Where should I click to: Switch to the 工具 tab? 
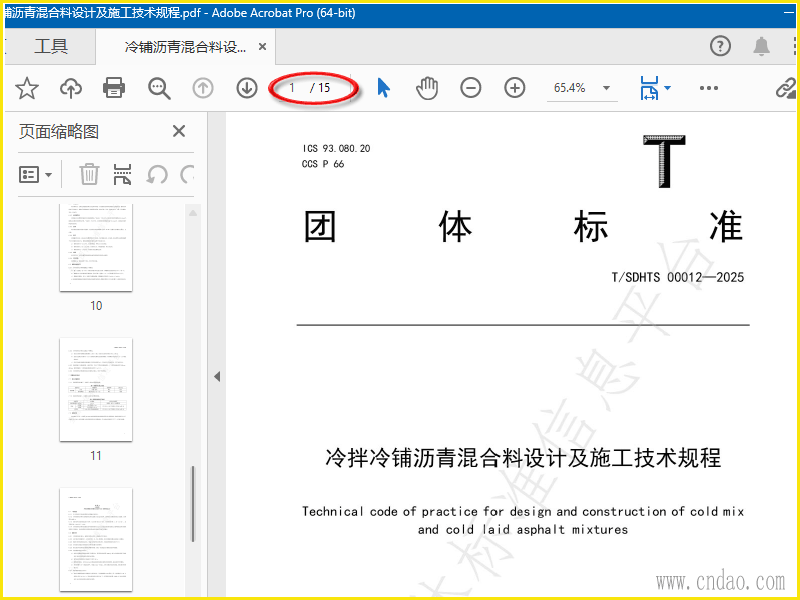coord(51,46)
